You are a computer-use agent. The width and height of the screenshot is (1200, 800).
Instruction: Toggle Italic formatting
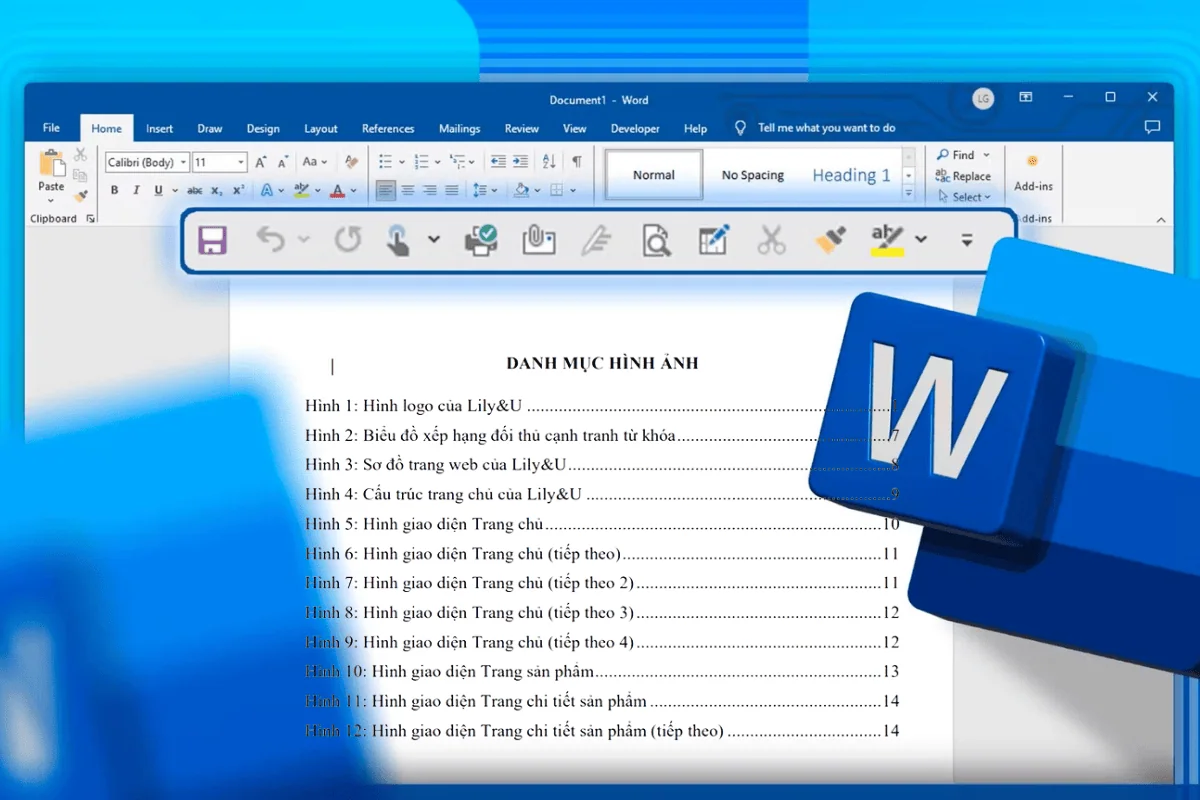[x=136, y=190]
